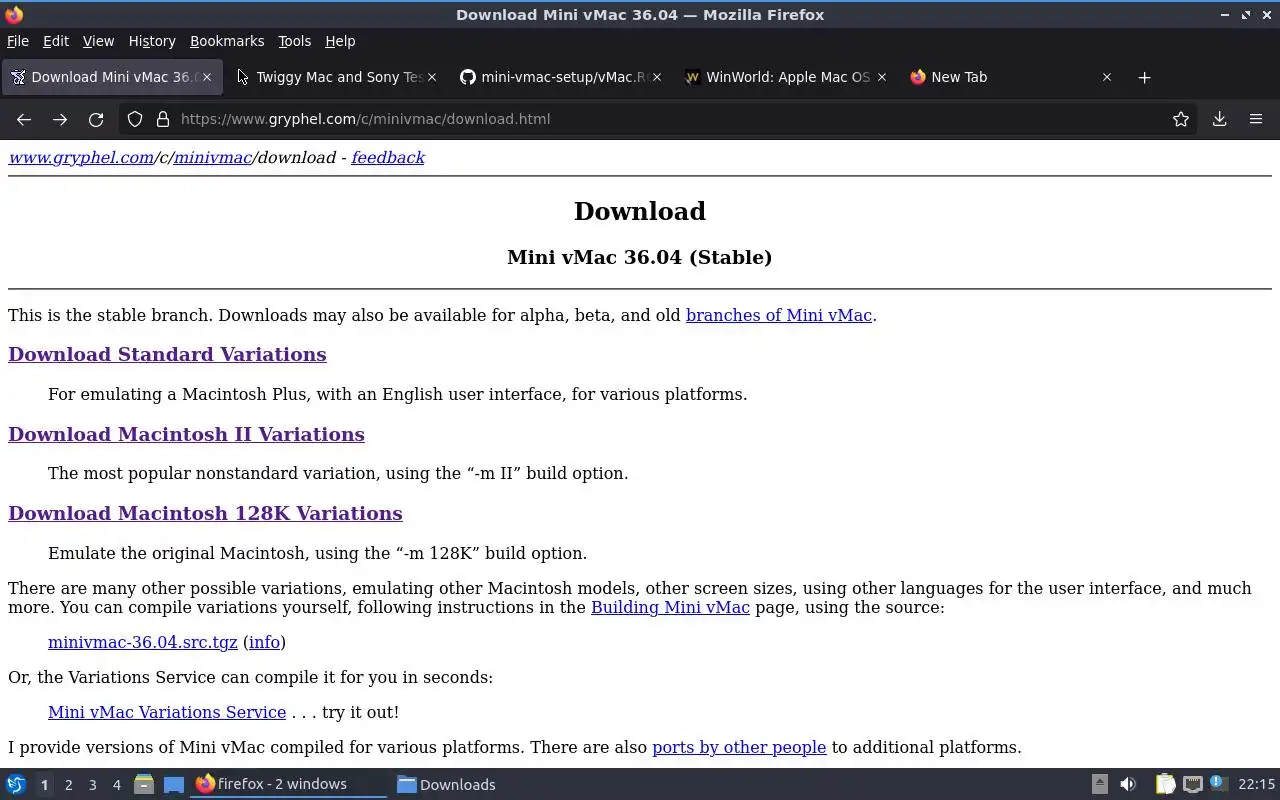
Task: Open Mini vMac Variations Service link
Action: pos(167,712)
